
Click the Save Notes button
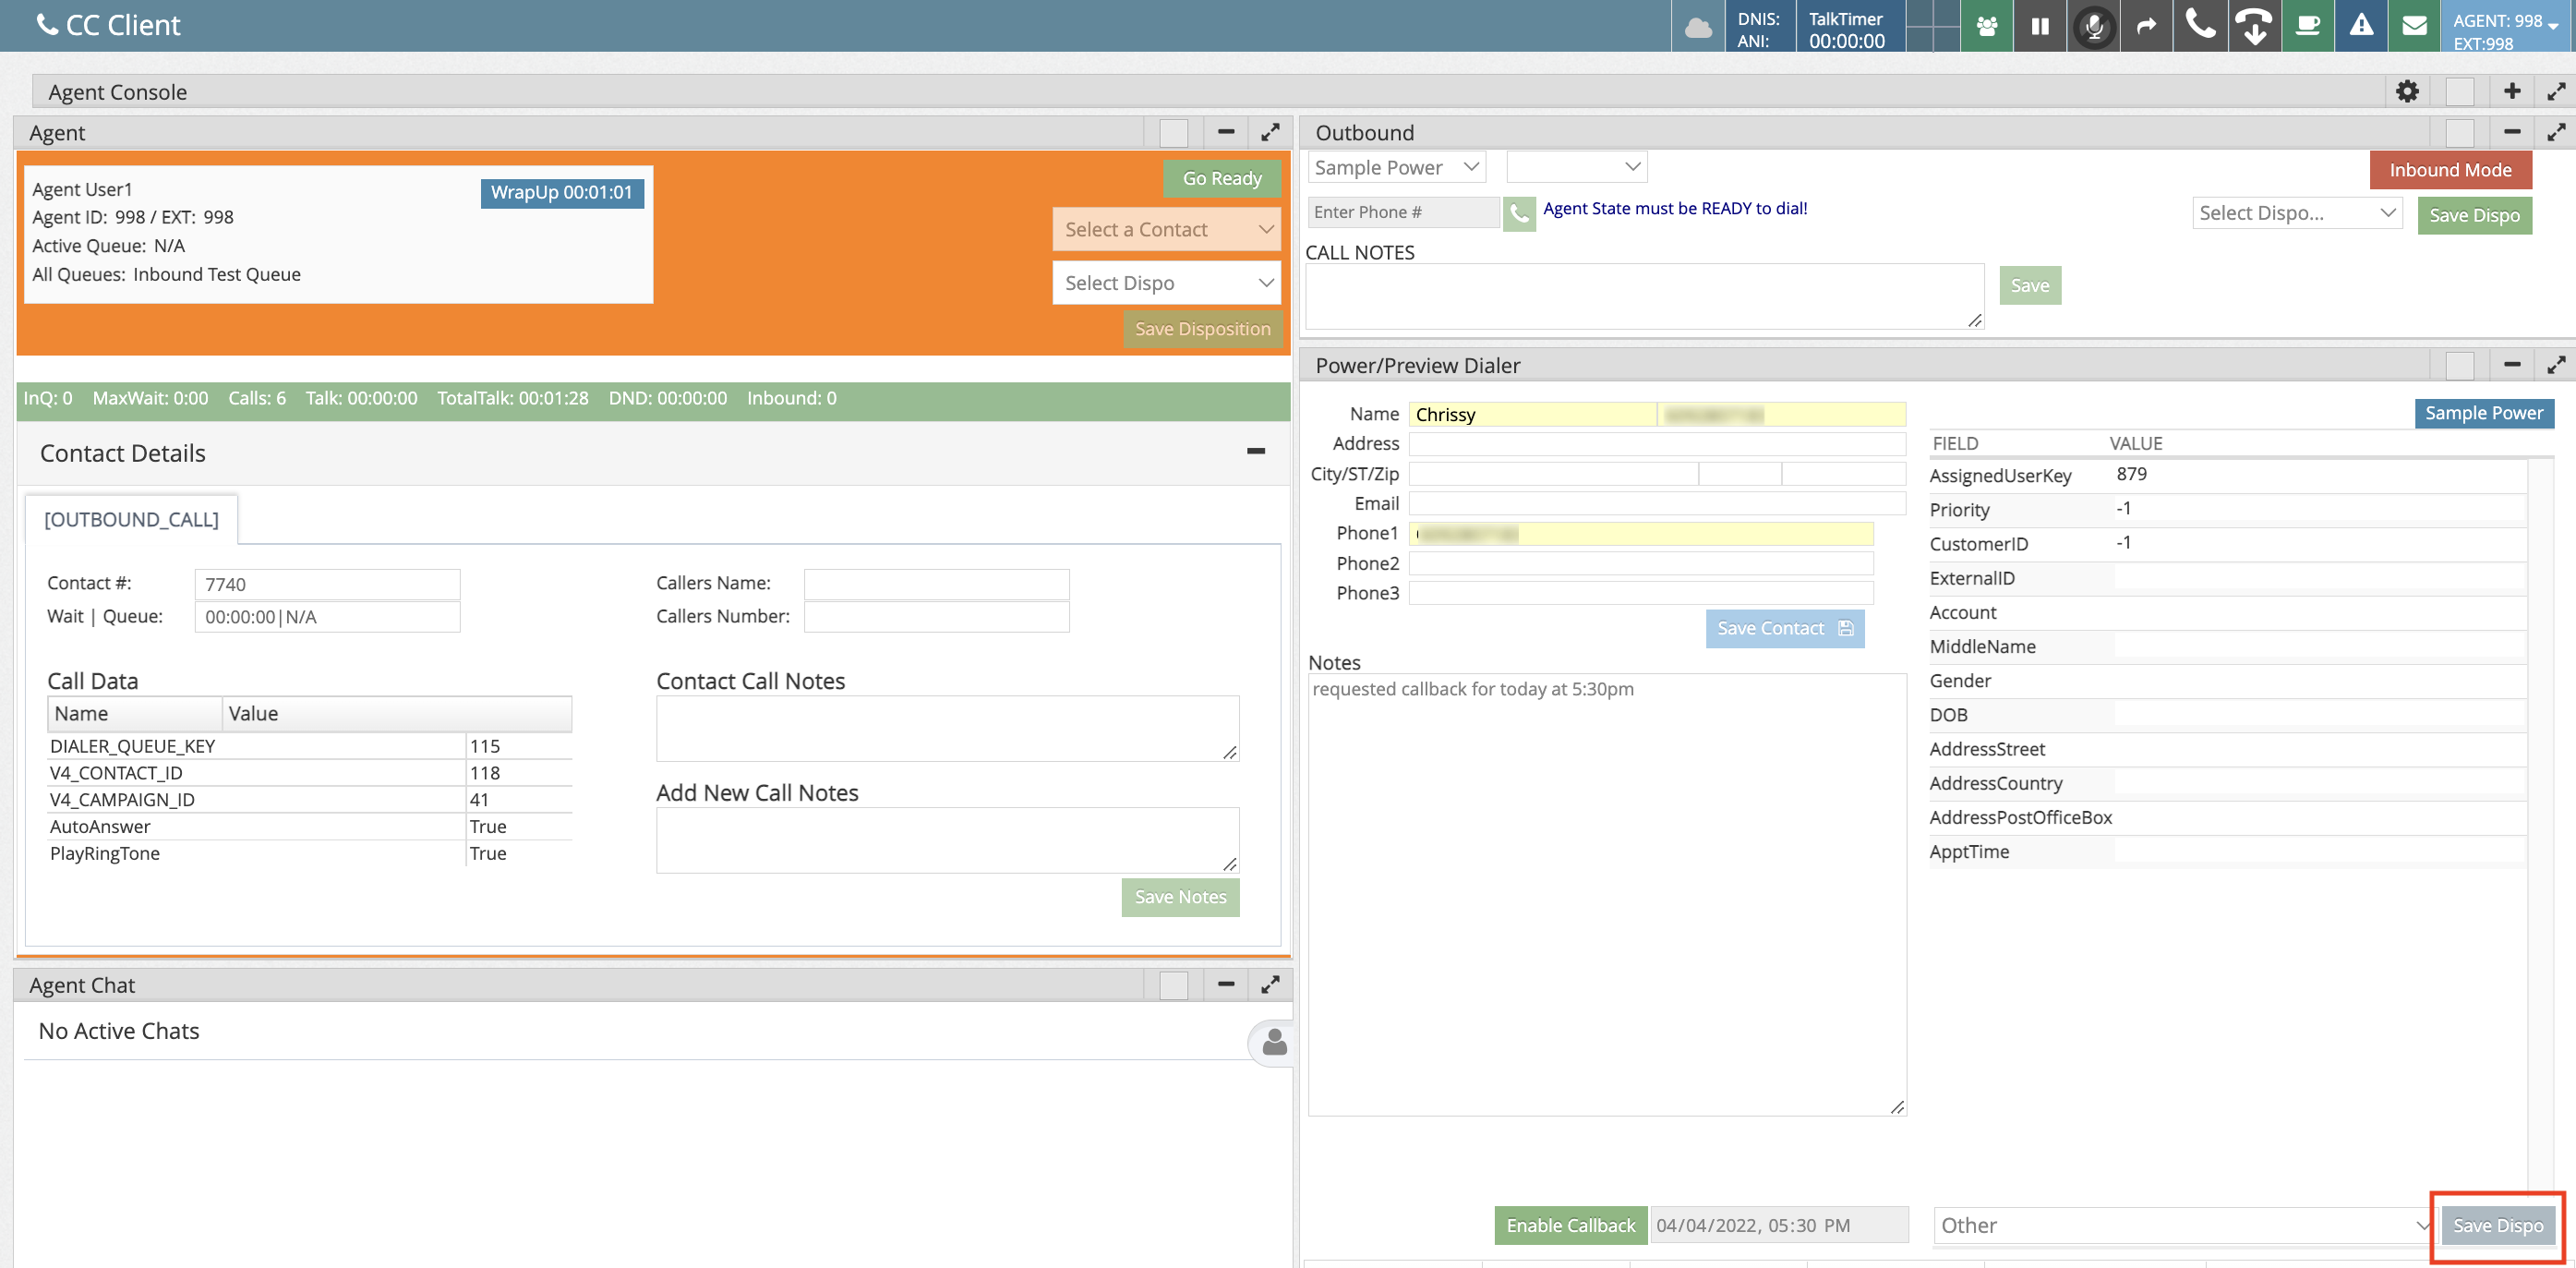click(x=1180, y=897)
